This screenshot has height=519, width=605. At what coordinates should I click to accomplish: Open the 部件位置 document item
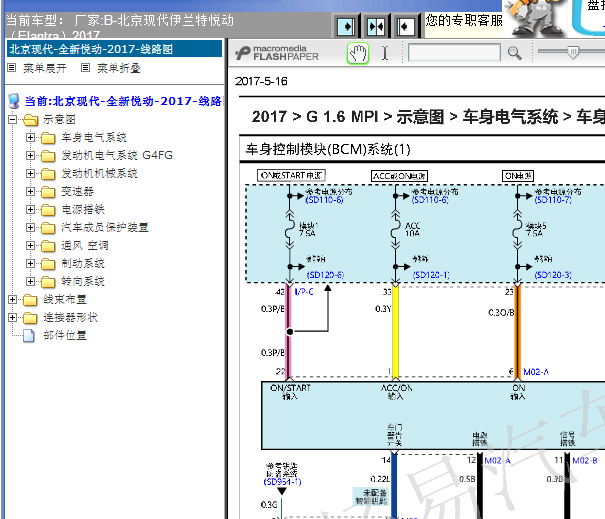click(x=65, y=335)
